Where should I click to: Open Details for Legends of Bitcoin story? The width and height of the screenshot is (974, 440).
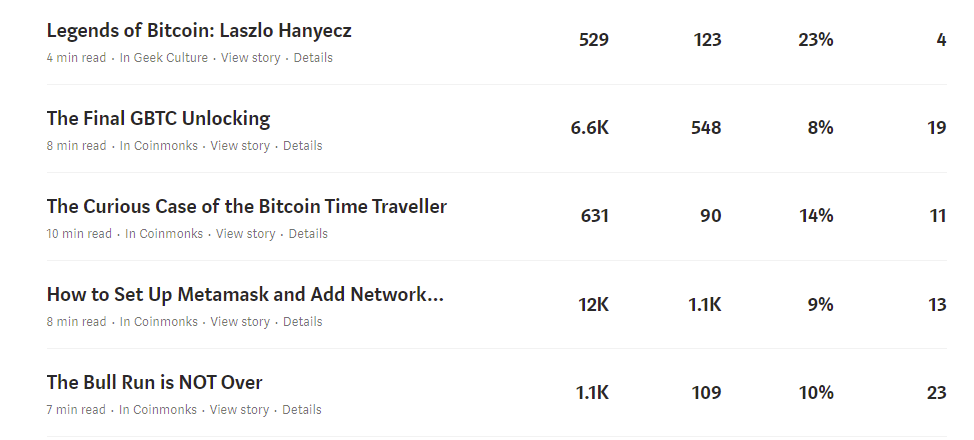313,58
